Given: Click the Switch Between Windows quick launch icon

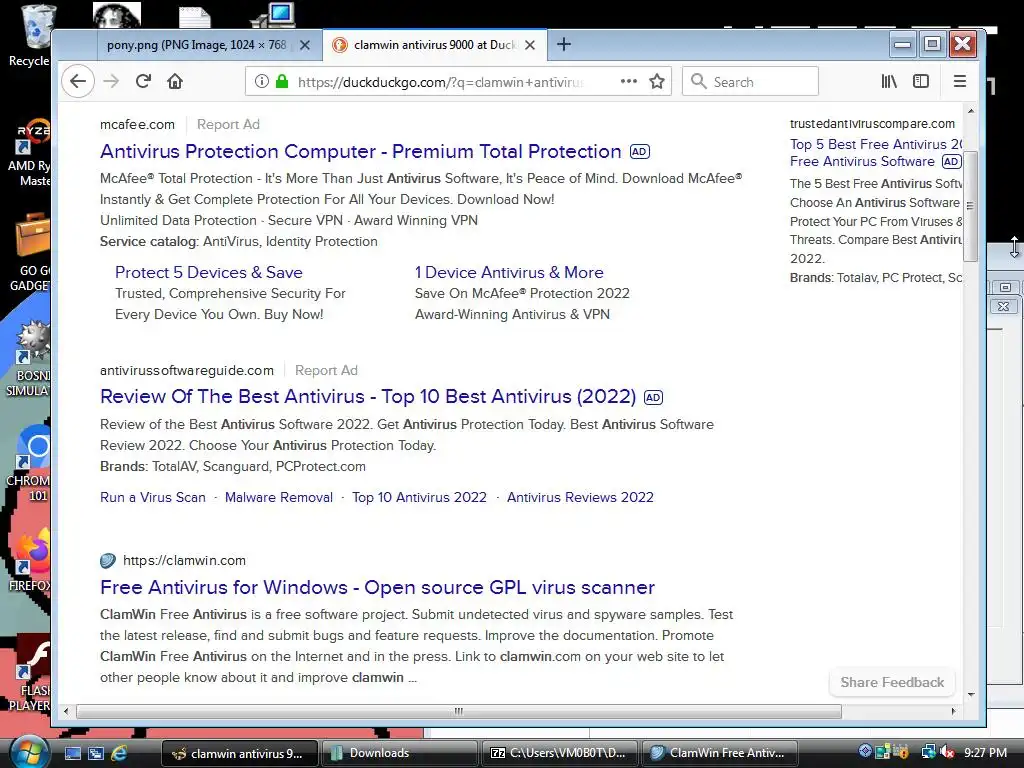Looking at the screenshot, I should pos(96,753).
